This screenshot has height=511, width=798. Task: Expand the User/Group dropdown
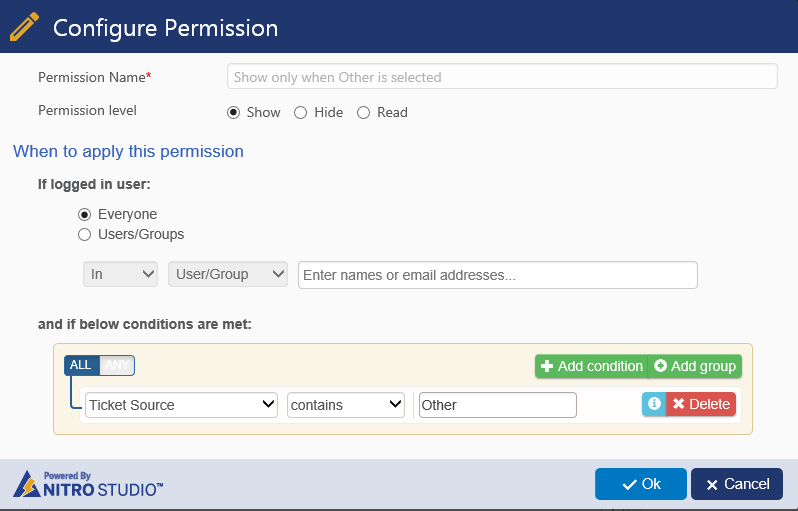tap(227, 274)
